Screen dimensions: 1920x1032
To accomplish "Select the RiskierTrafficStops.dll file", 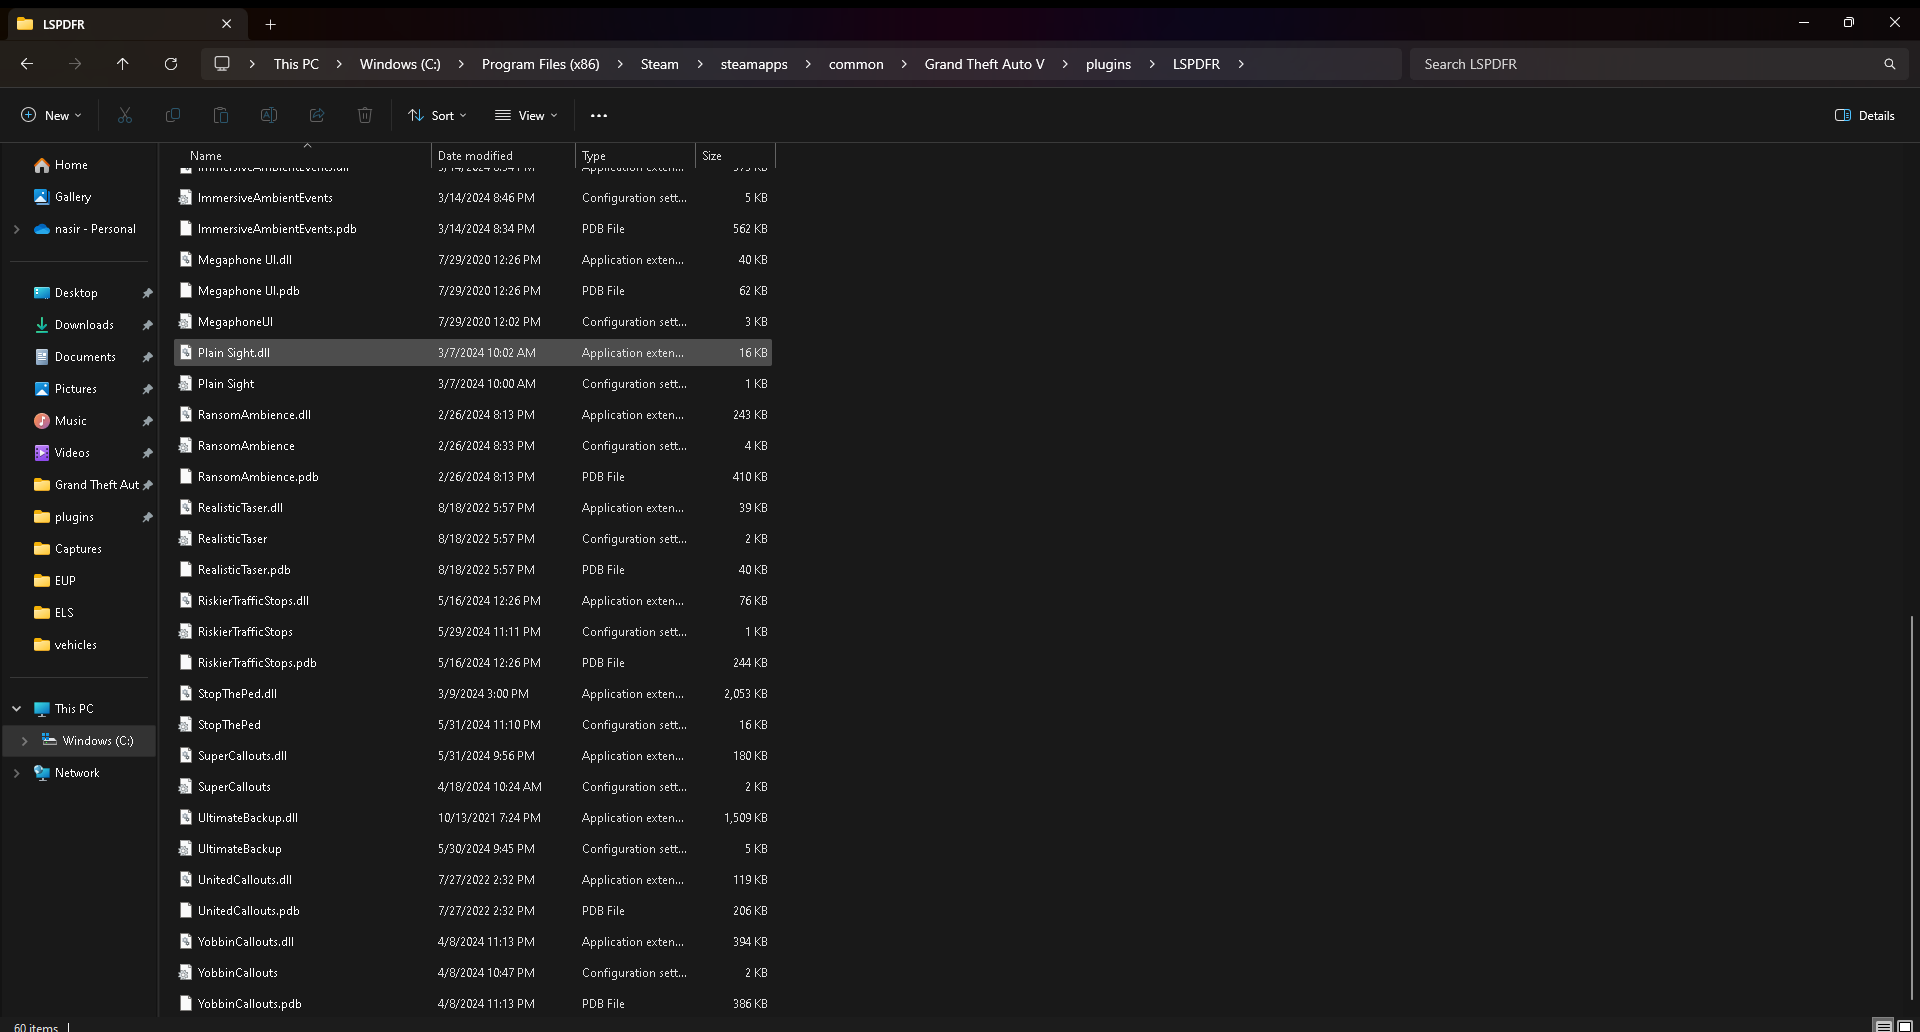I will pyautogui.click(x=473, y=601).
